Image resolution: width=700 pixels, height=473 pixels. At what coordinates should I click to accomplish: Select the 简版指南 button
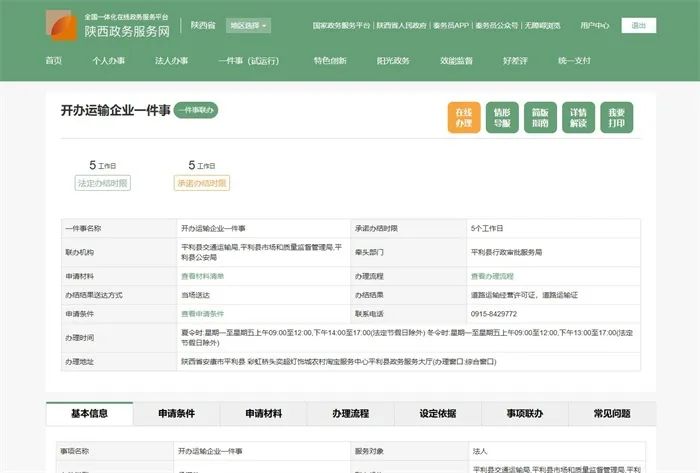click(540, 118)
